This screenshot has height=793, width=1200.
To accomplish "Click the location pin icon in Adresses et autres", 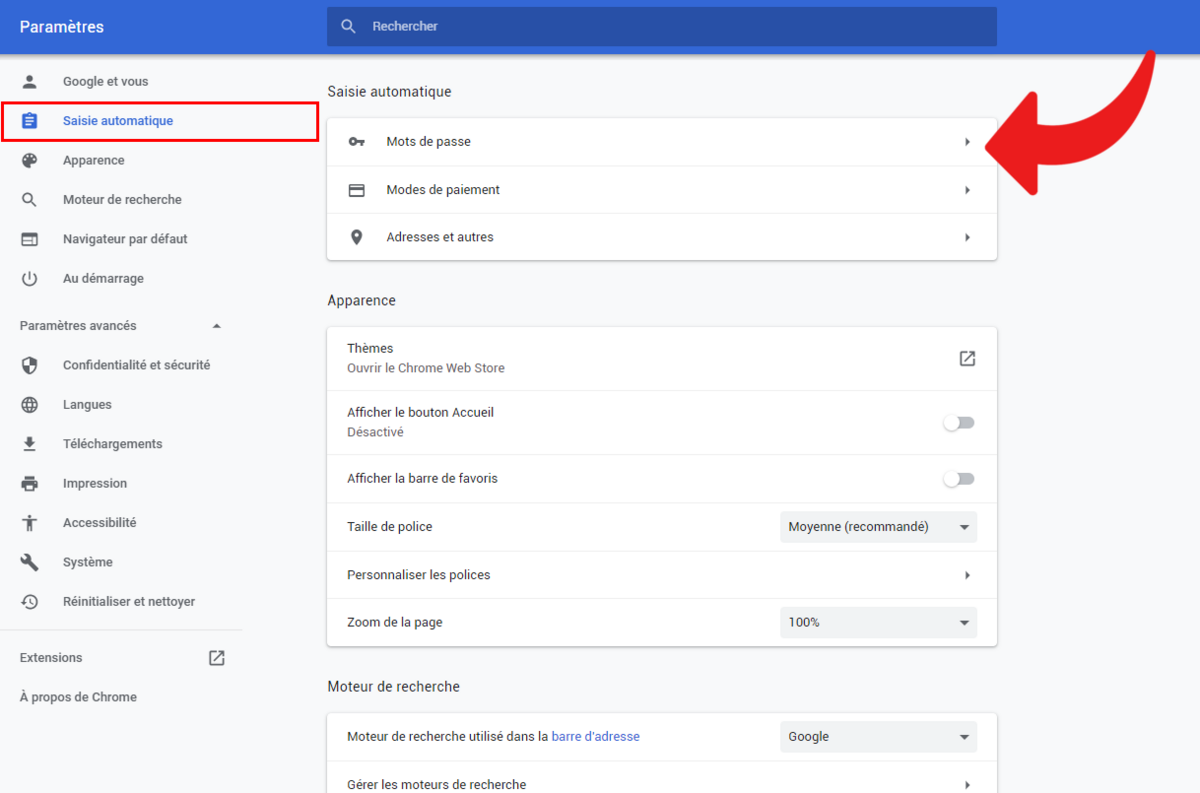I will (x=357, y=238).
